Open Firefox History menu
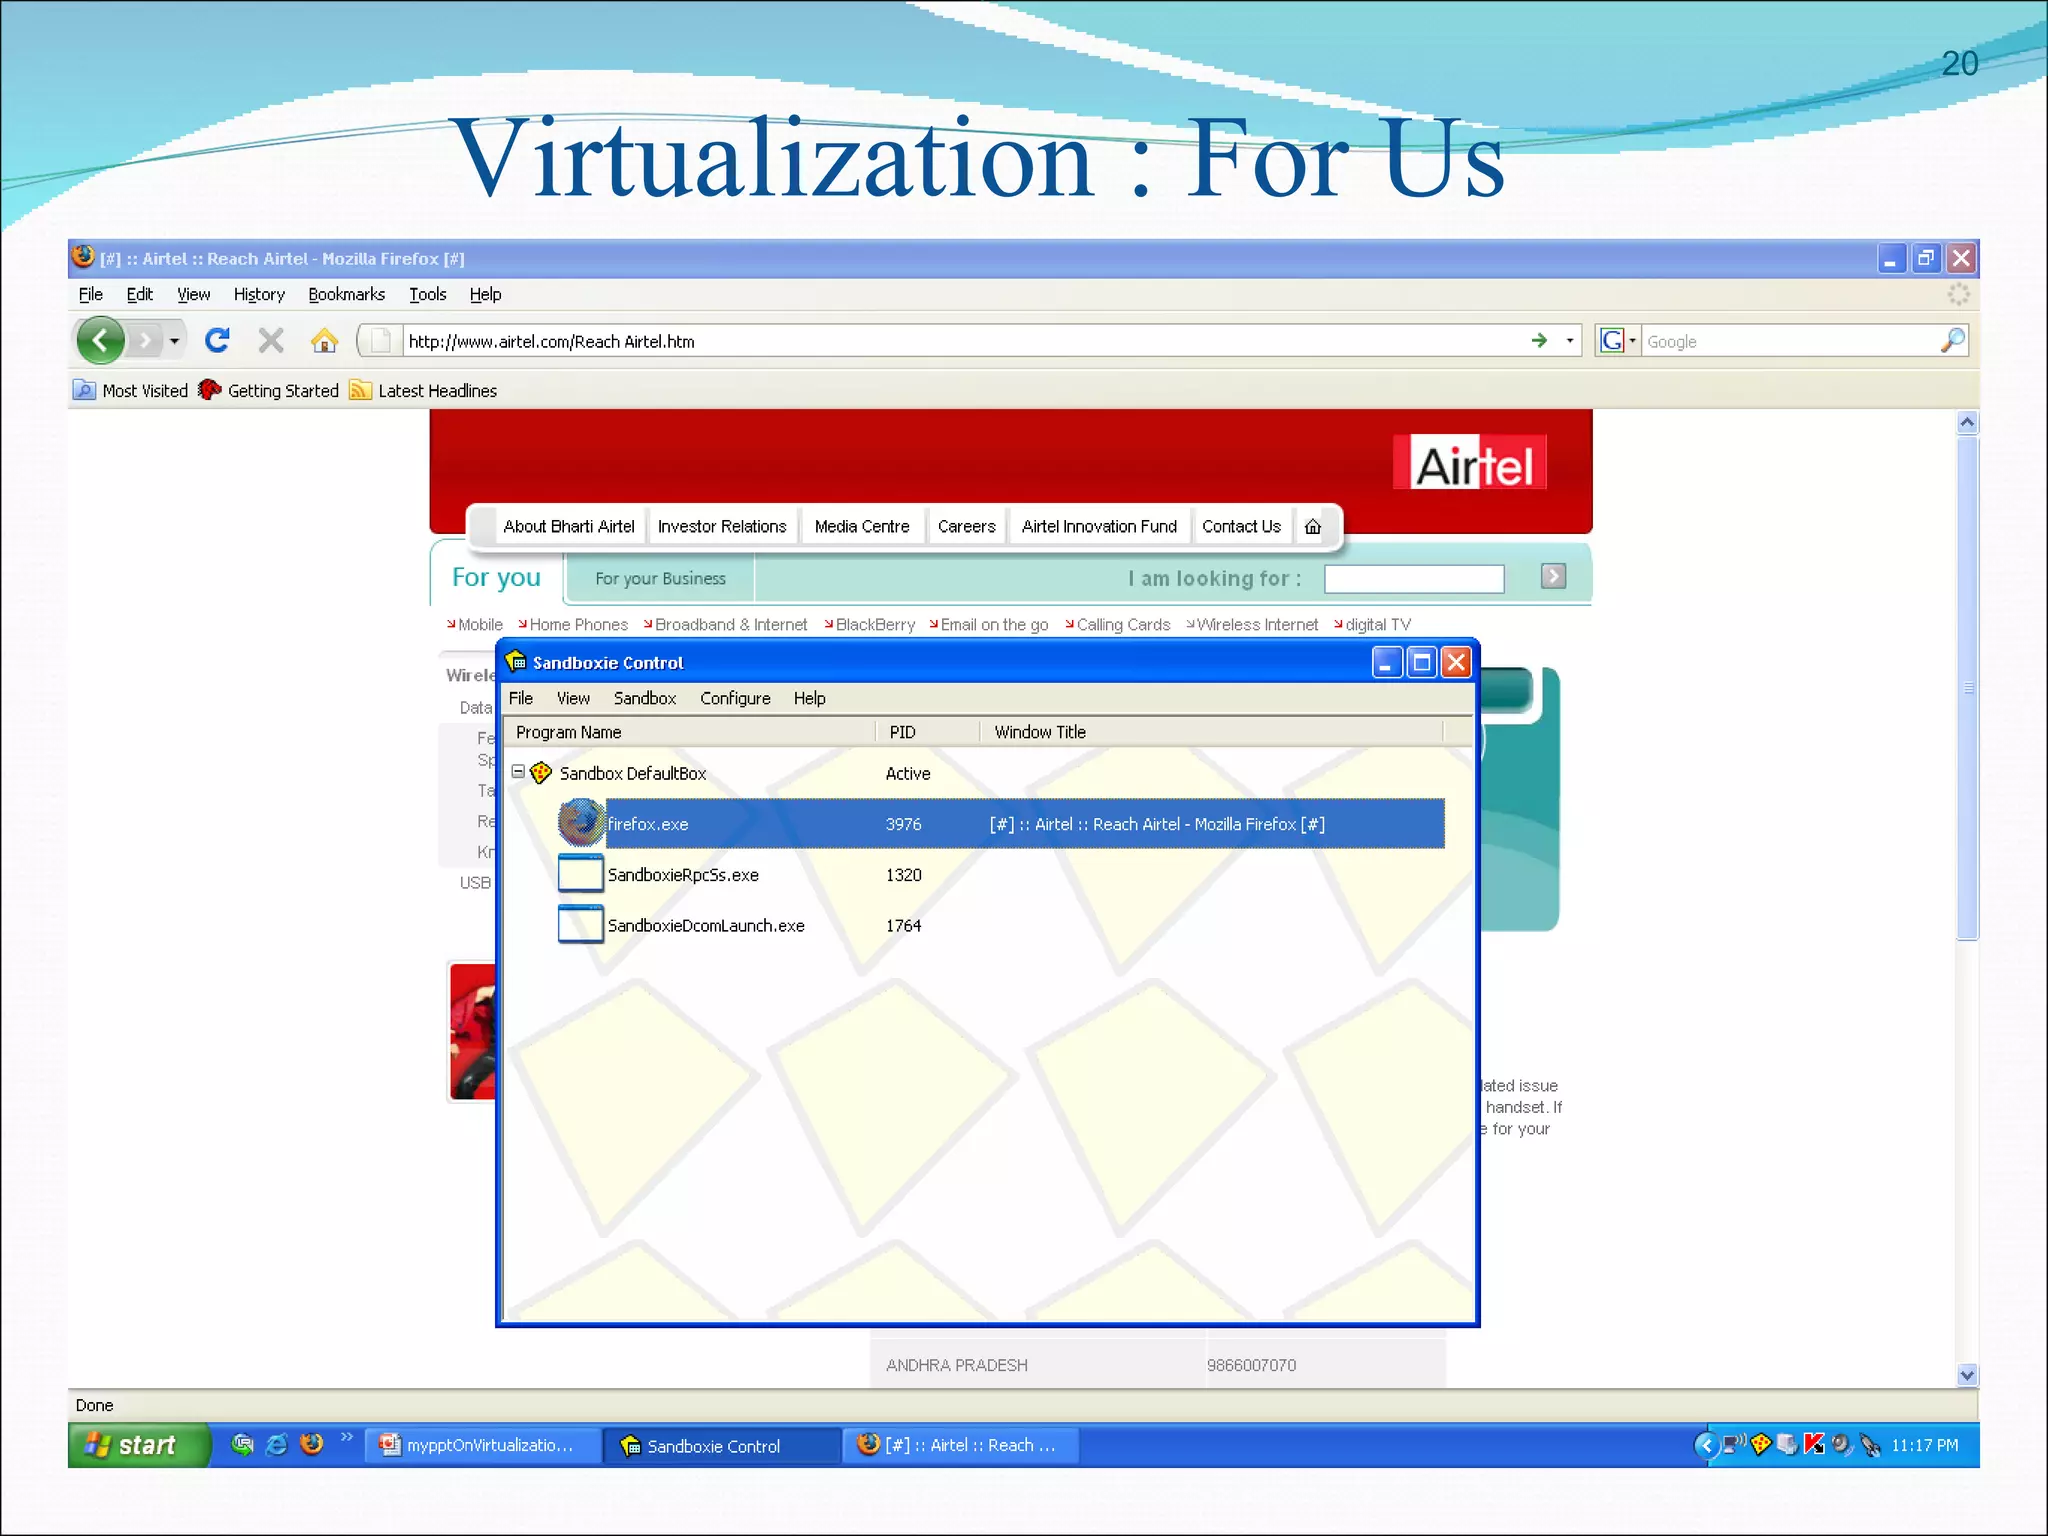2048x1536 pixels. [x=259, y=294]
